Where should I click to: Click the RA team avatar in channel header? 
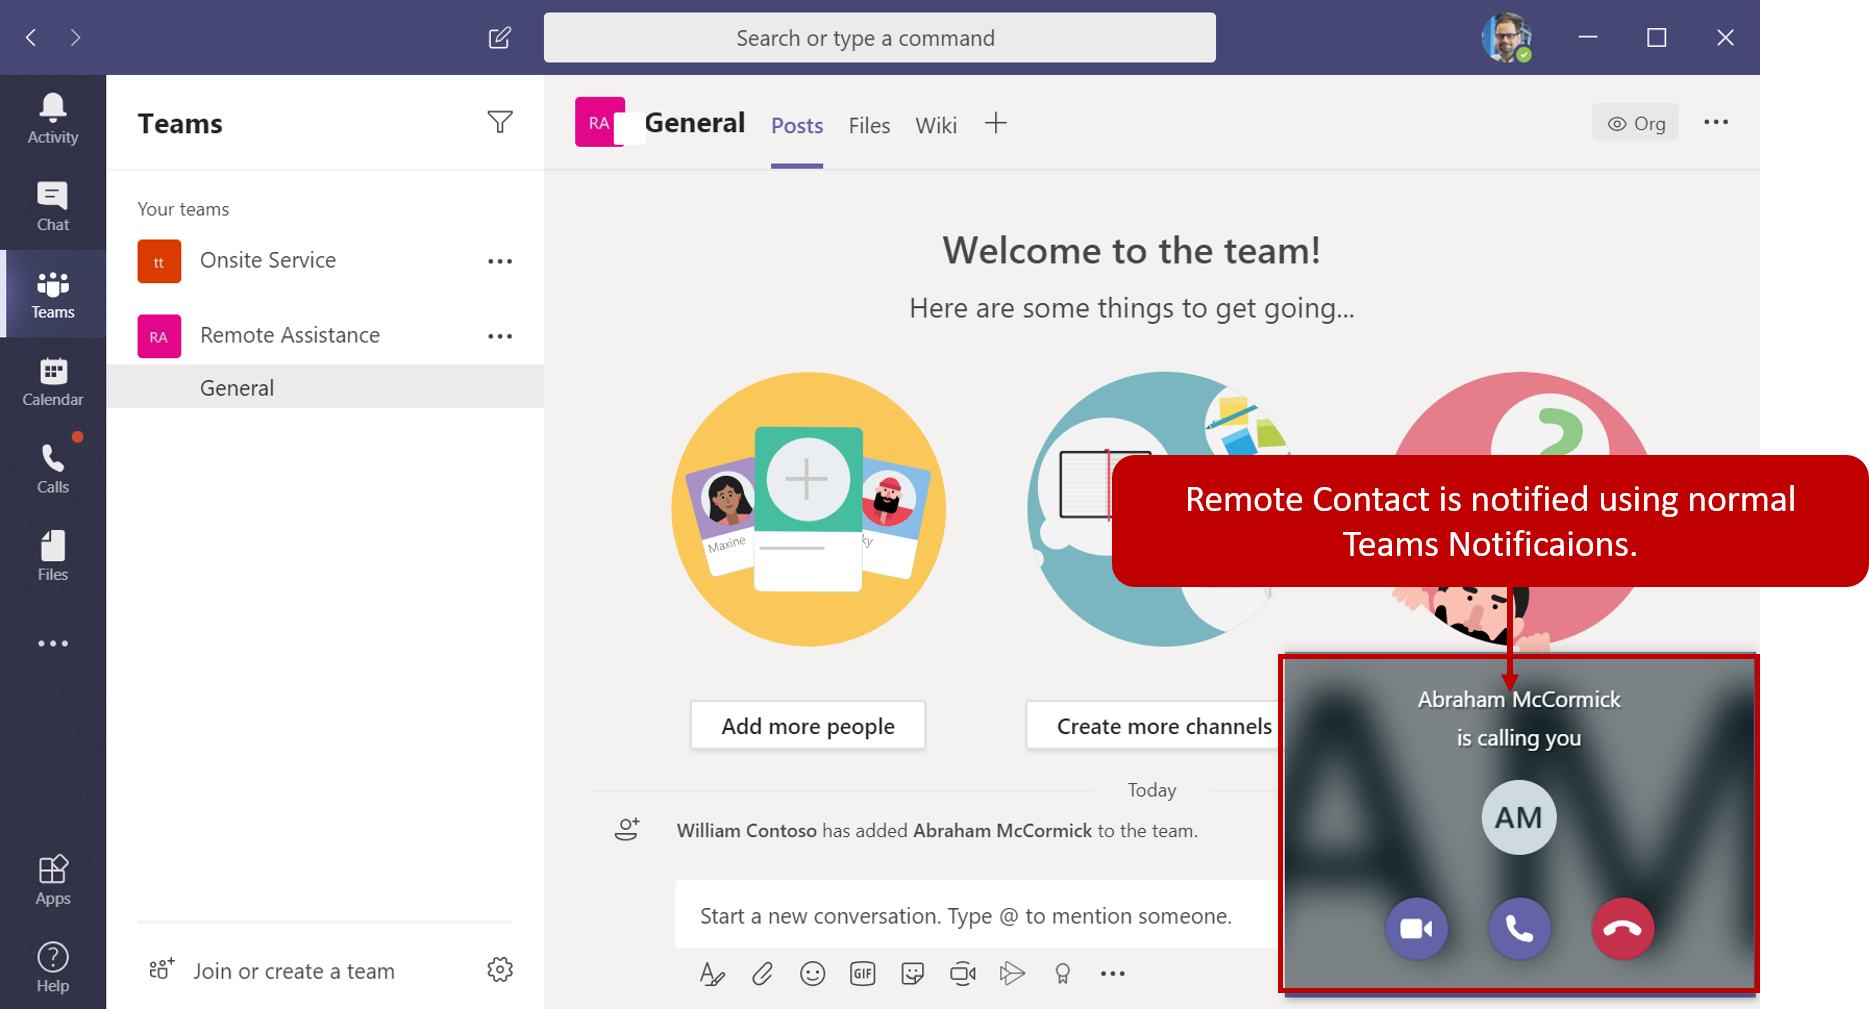tap(600, 122)
